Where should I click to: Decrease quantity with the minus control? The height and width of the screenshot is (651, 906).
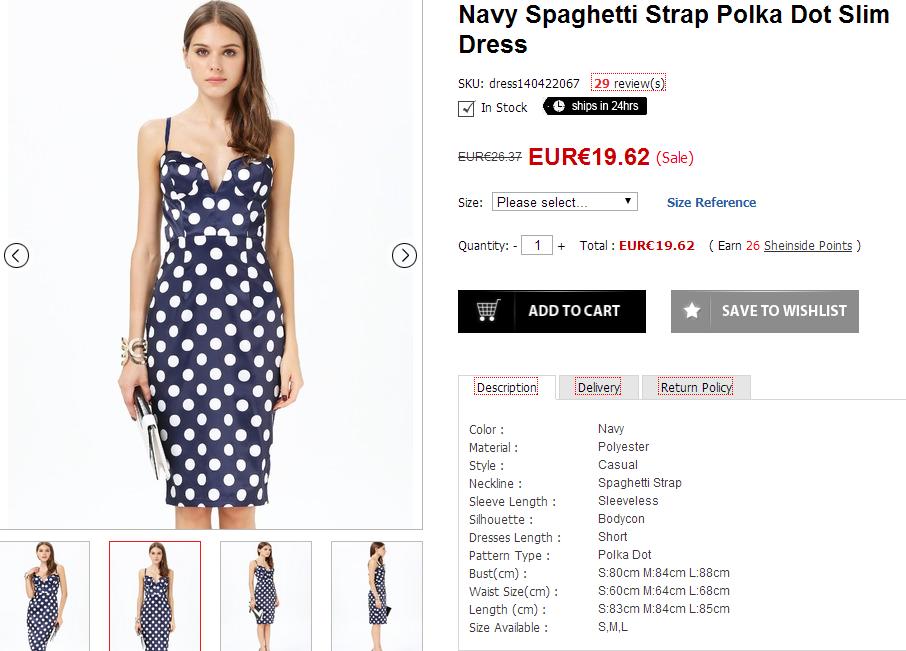[x=516, y=245]
